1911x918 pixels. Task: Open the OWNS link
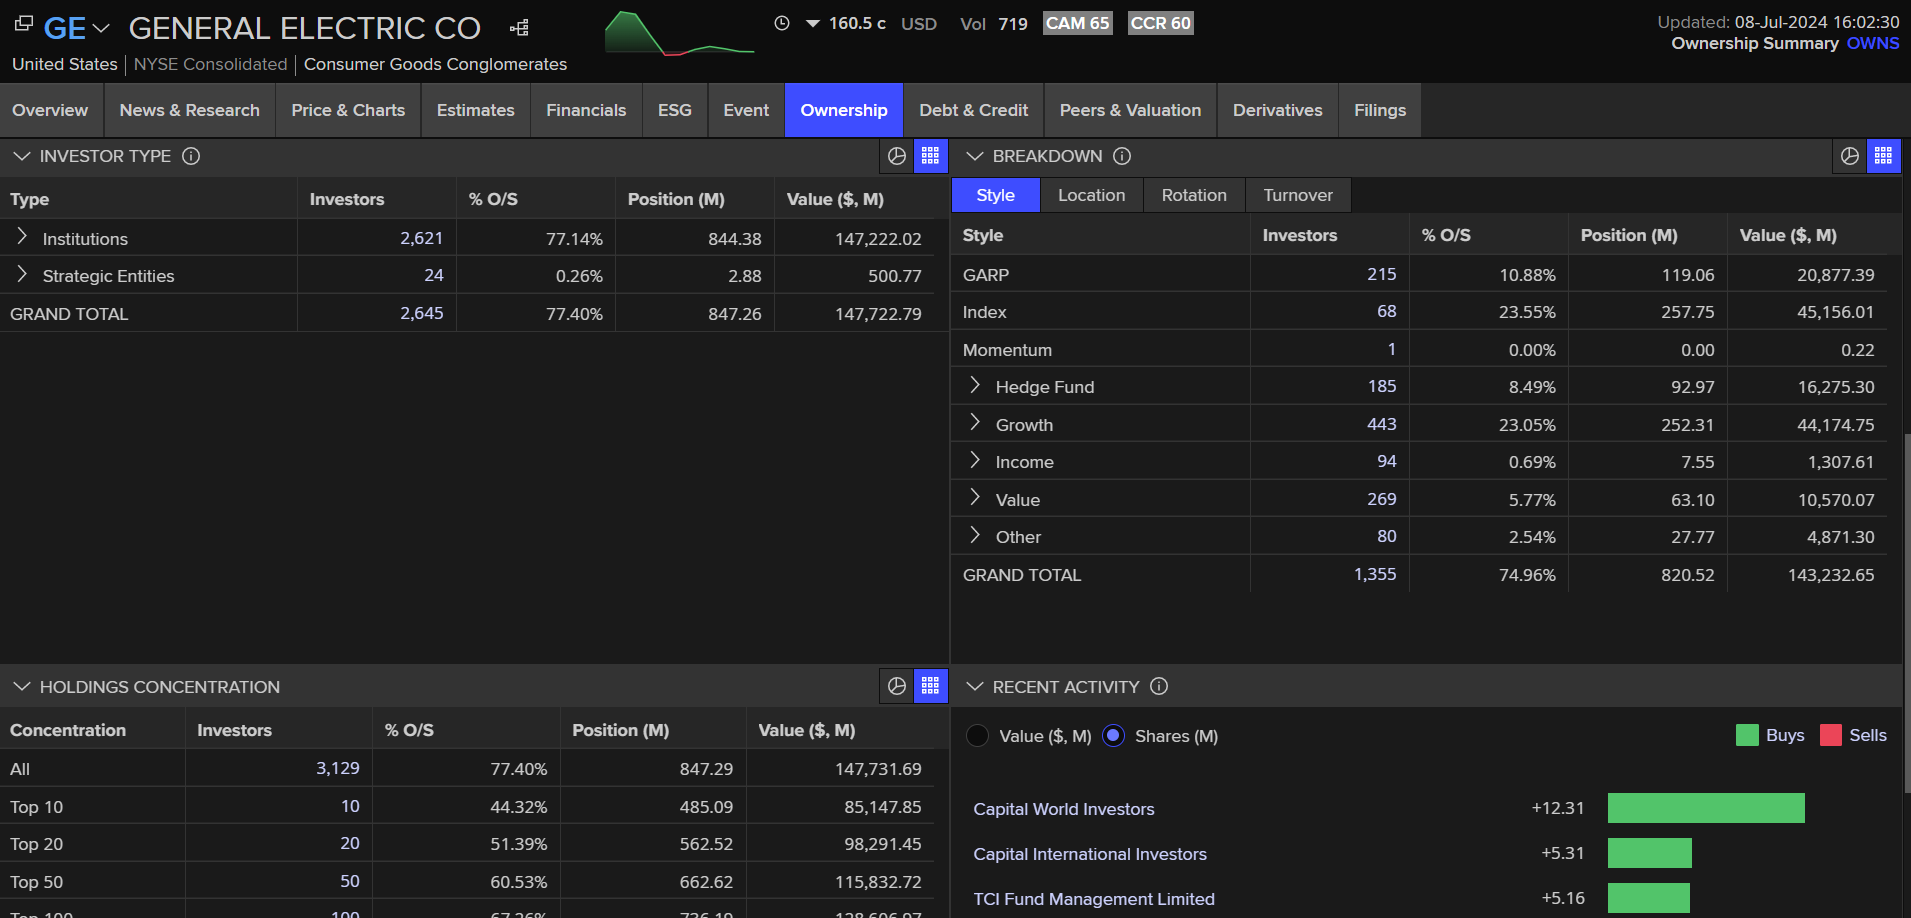point(1873,43)
